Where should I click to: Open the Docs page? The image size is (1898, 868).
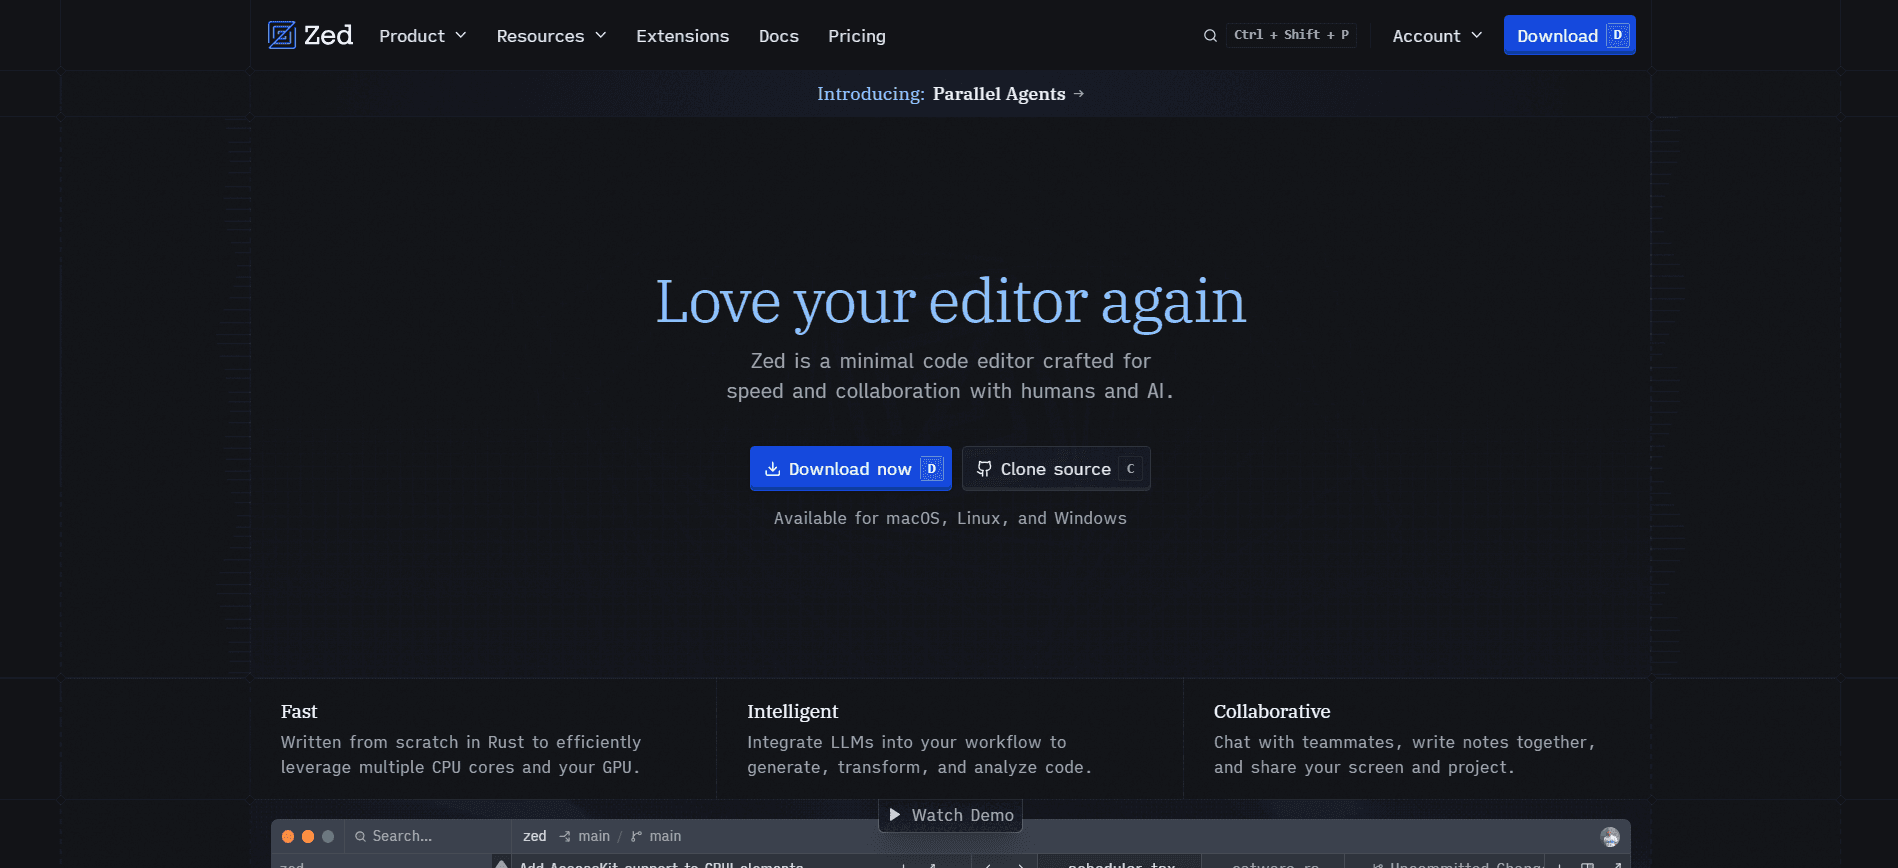pos(778,36)
